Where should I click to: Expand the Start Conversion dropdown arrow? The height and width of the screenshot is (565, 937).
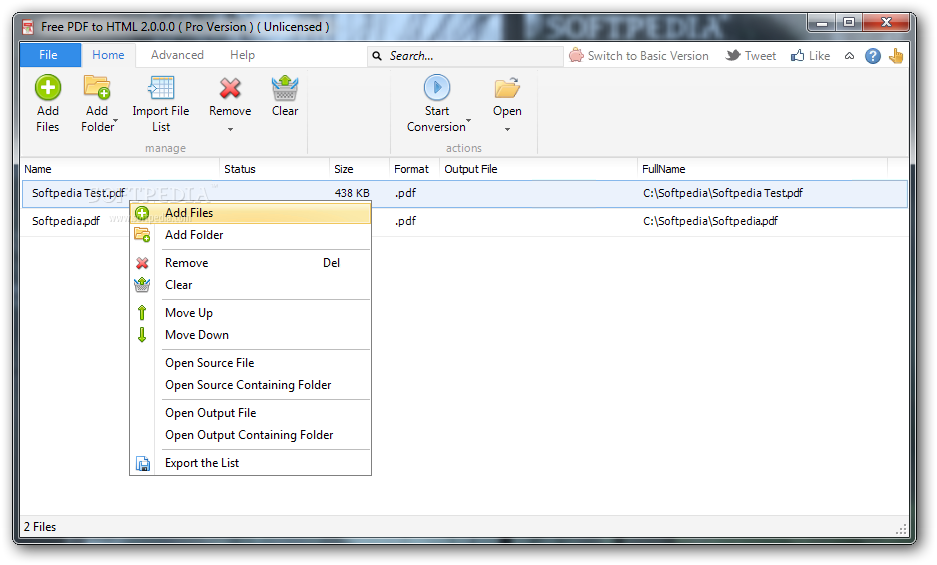point(468,121)
